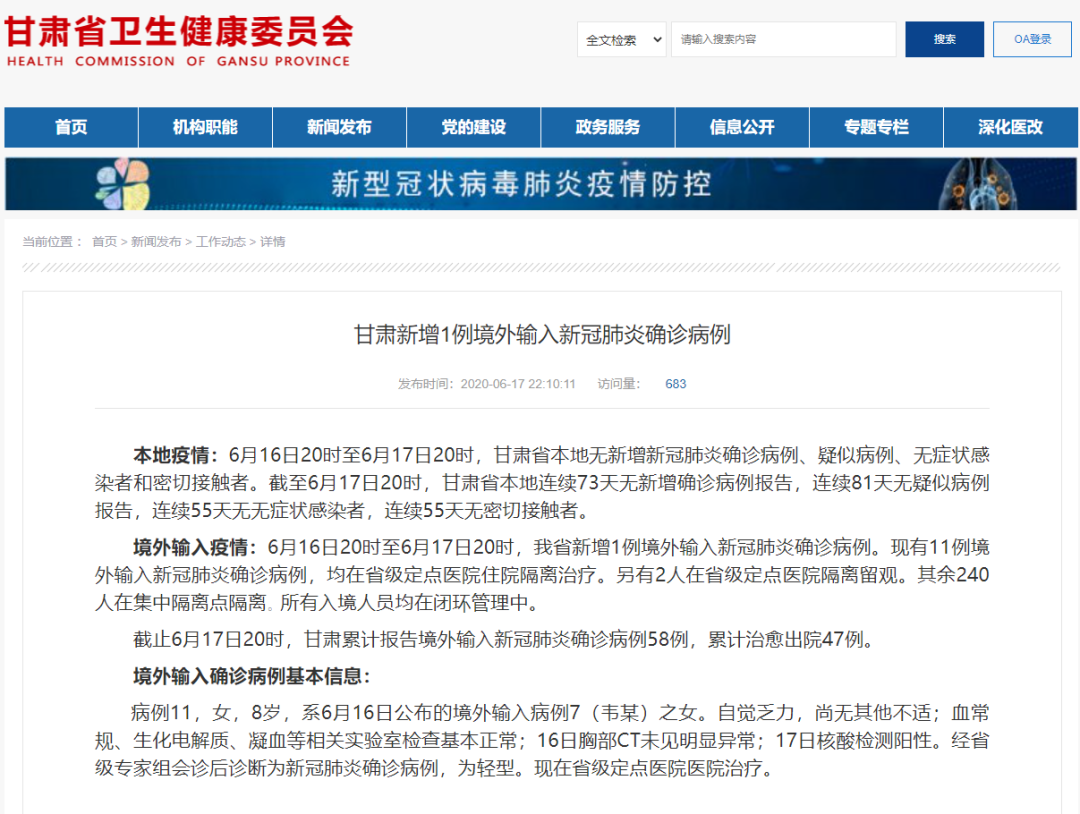Click the 工作动态 breadcrumb link
Viewport: 1080px width, 814px height.
[220, 242]
